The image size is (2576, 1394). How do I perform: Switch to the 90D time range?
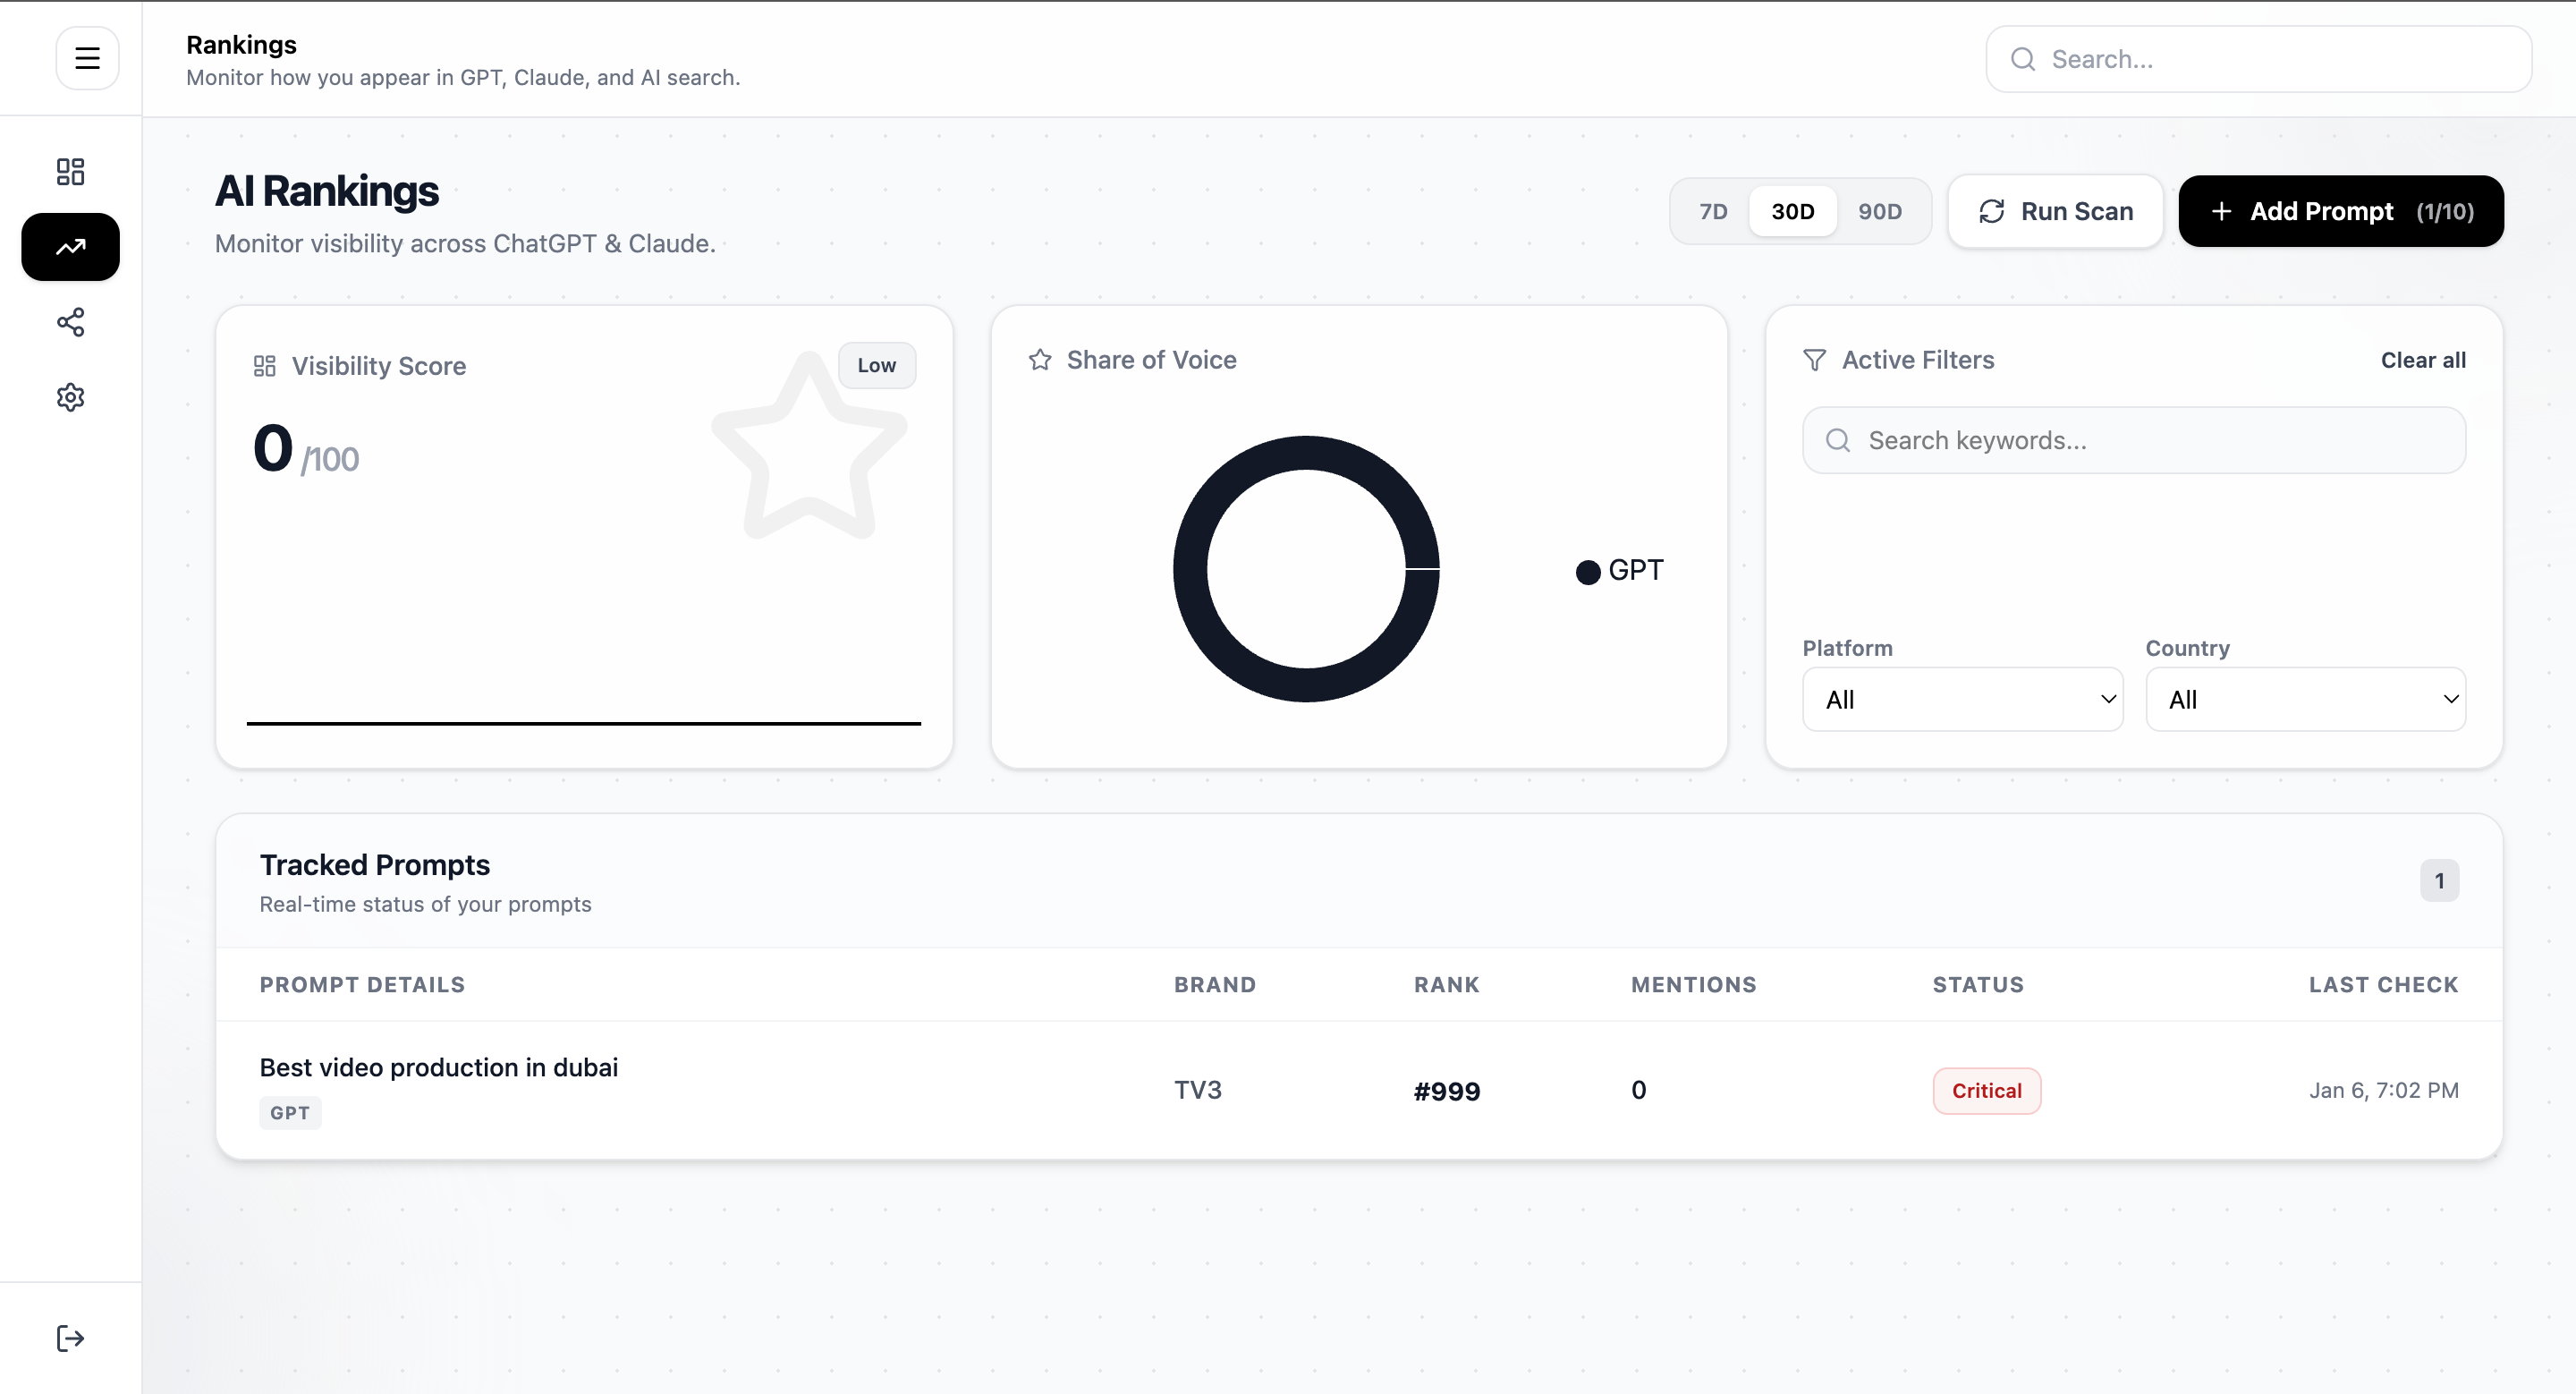(1880, 211)
